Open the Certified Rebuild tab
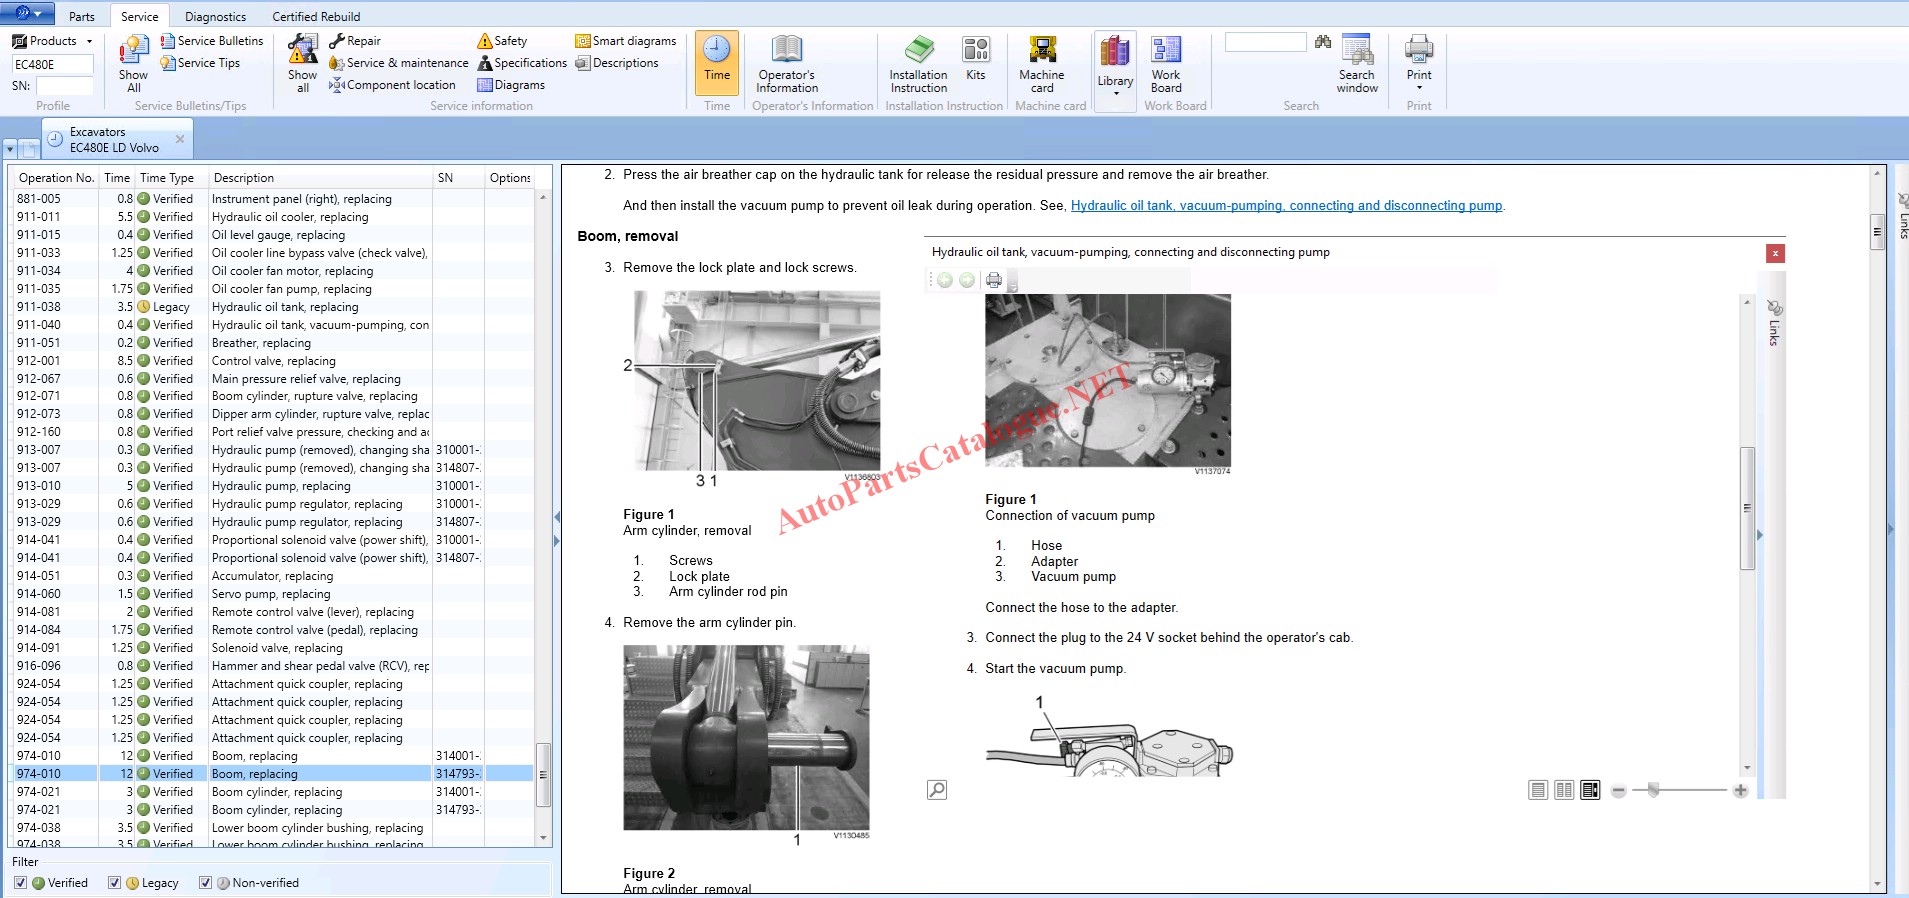1909x898 pixels. pos(316,17)
